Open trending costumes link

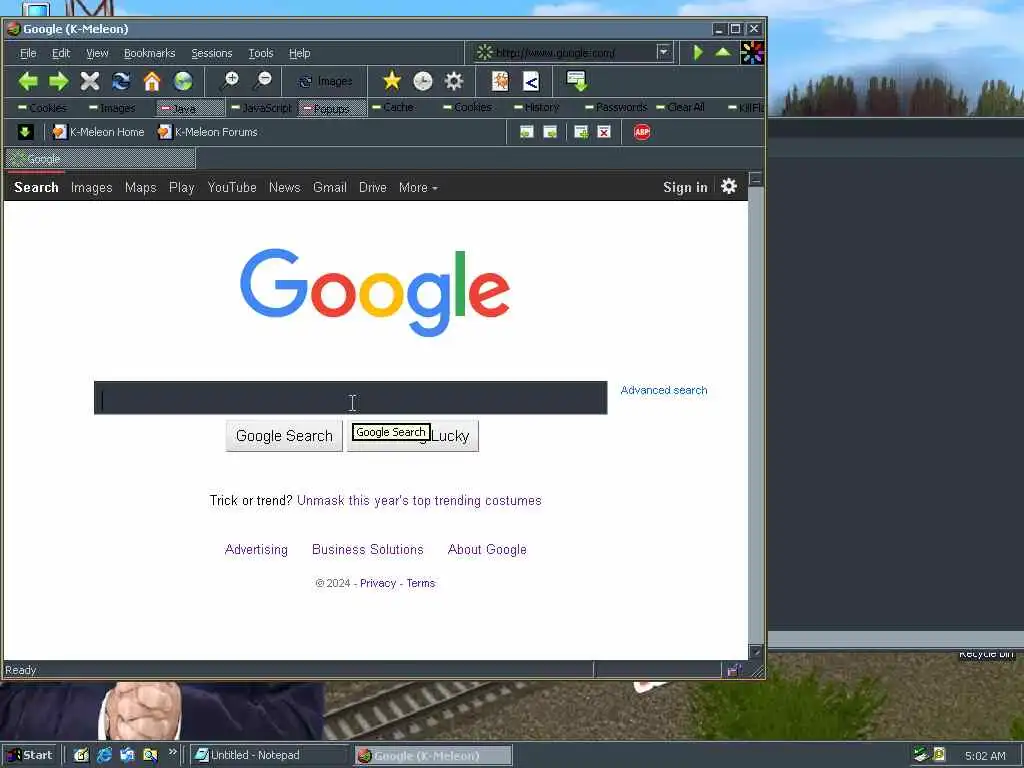(x=419, y=500)
